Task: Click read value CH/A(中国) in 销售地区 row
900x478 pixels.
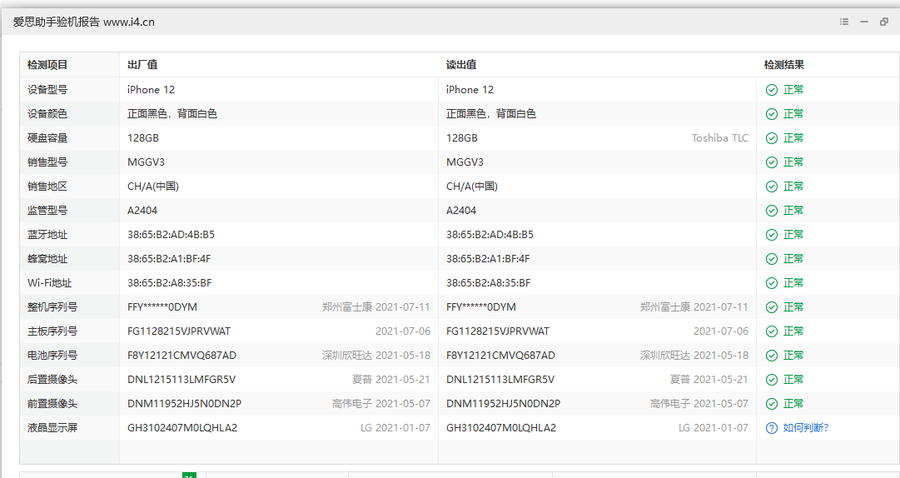Action: pos(472,186)
